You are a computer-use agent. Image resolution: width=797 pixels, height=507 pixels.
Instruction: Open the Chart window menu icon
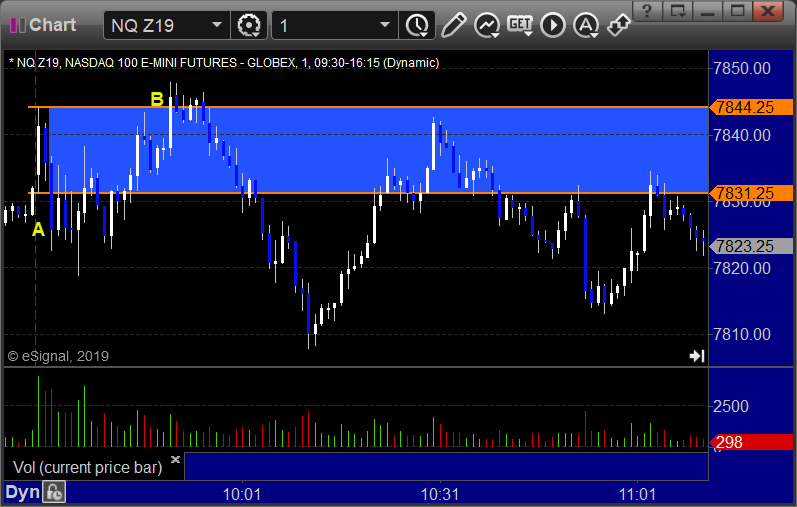[17, 25]
